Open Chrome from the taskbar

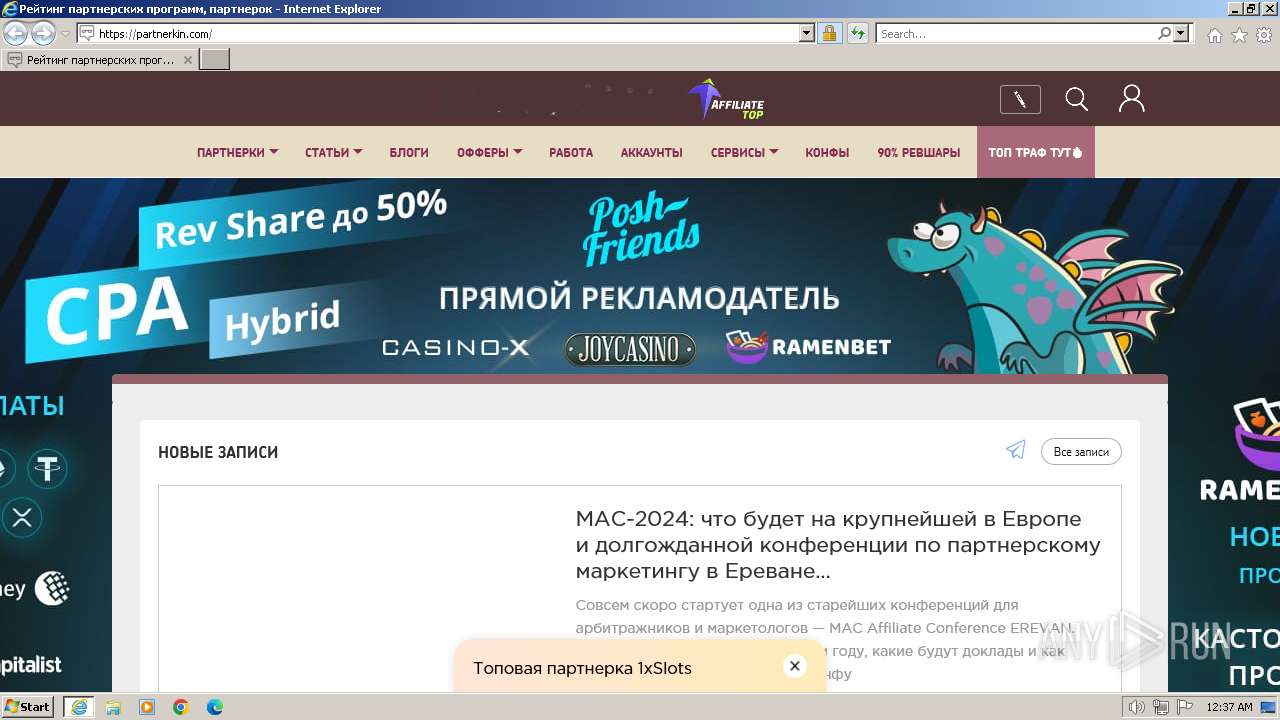pos(181,707)
